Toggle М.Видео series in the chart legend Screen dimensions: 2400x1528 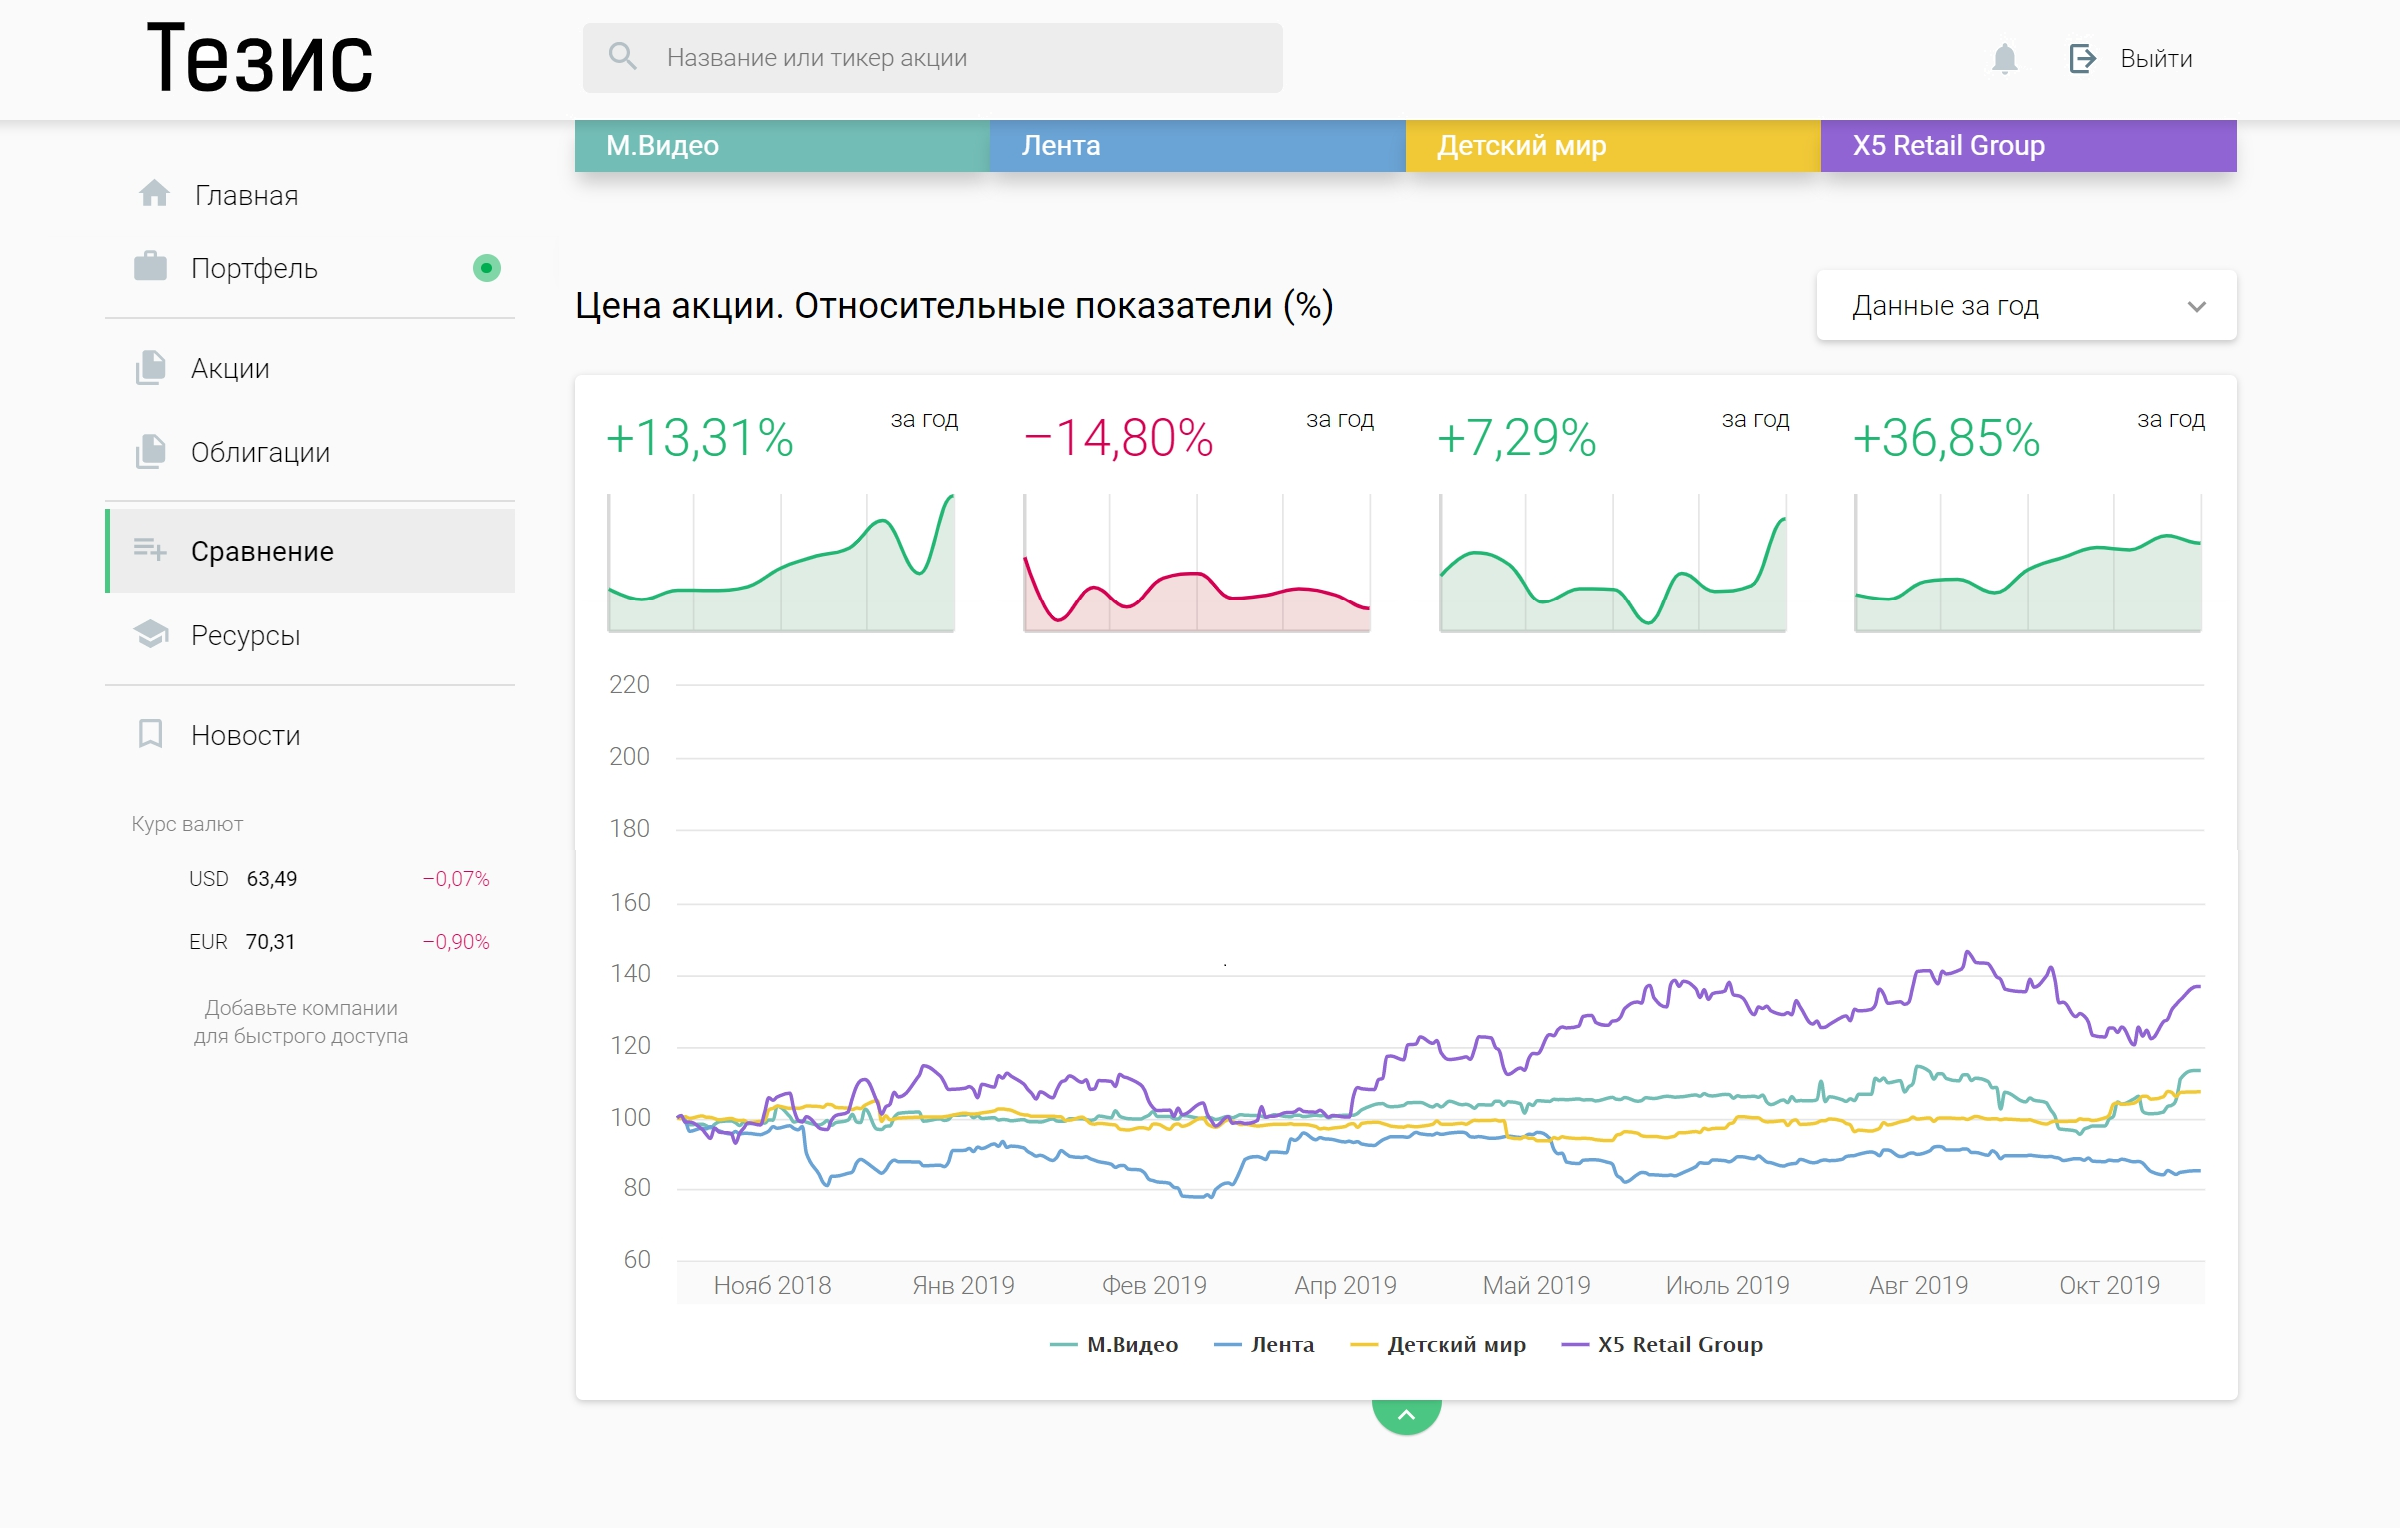coord(1114,1344)
